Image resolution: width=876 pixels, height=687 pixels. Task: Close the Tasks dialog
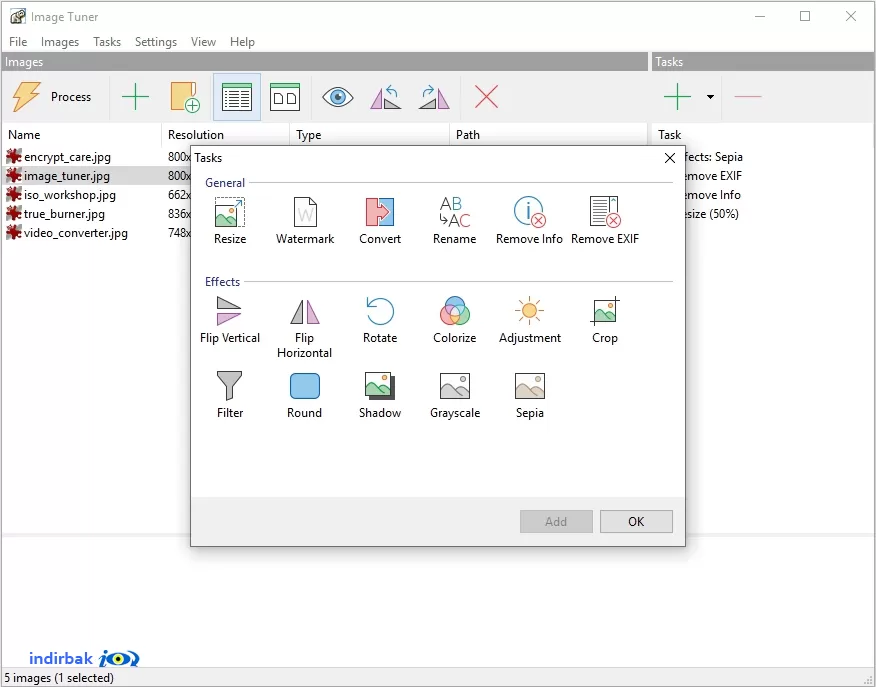[670, 158]
